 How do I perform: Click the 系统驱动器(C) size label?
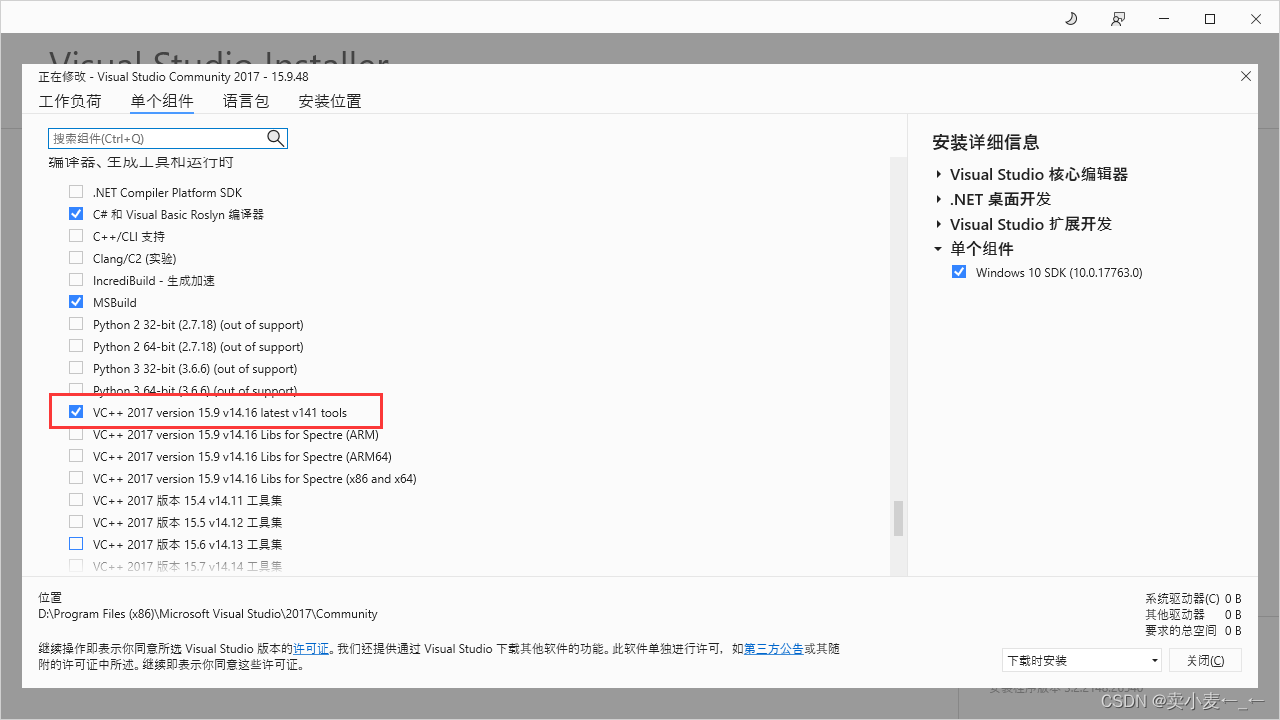[x=1183, y=598]
